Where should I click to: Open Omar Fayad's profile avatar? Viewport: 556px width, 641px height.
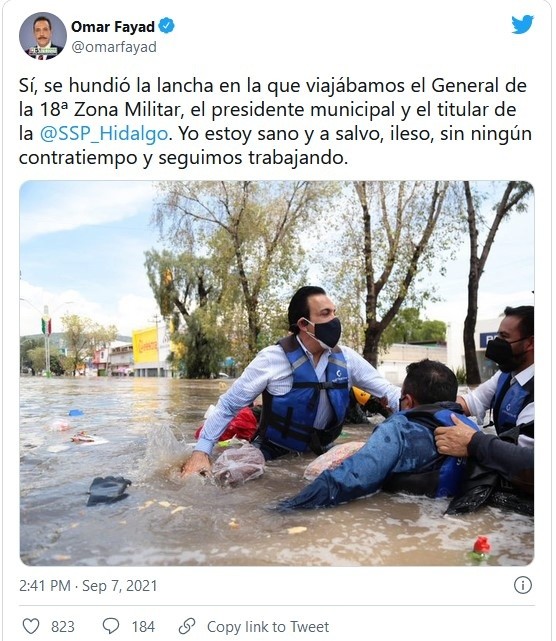point(43,36)
